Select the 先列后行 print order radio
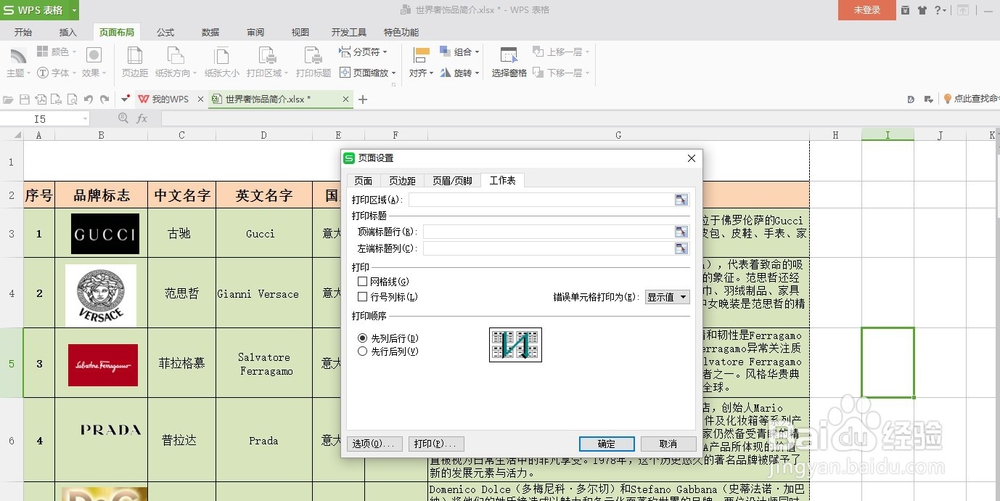Screen dimensions: 1000x501 [362, 338]
